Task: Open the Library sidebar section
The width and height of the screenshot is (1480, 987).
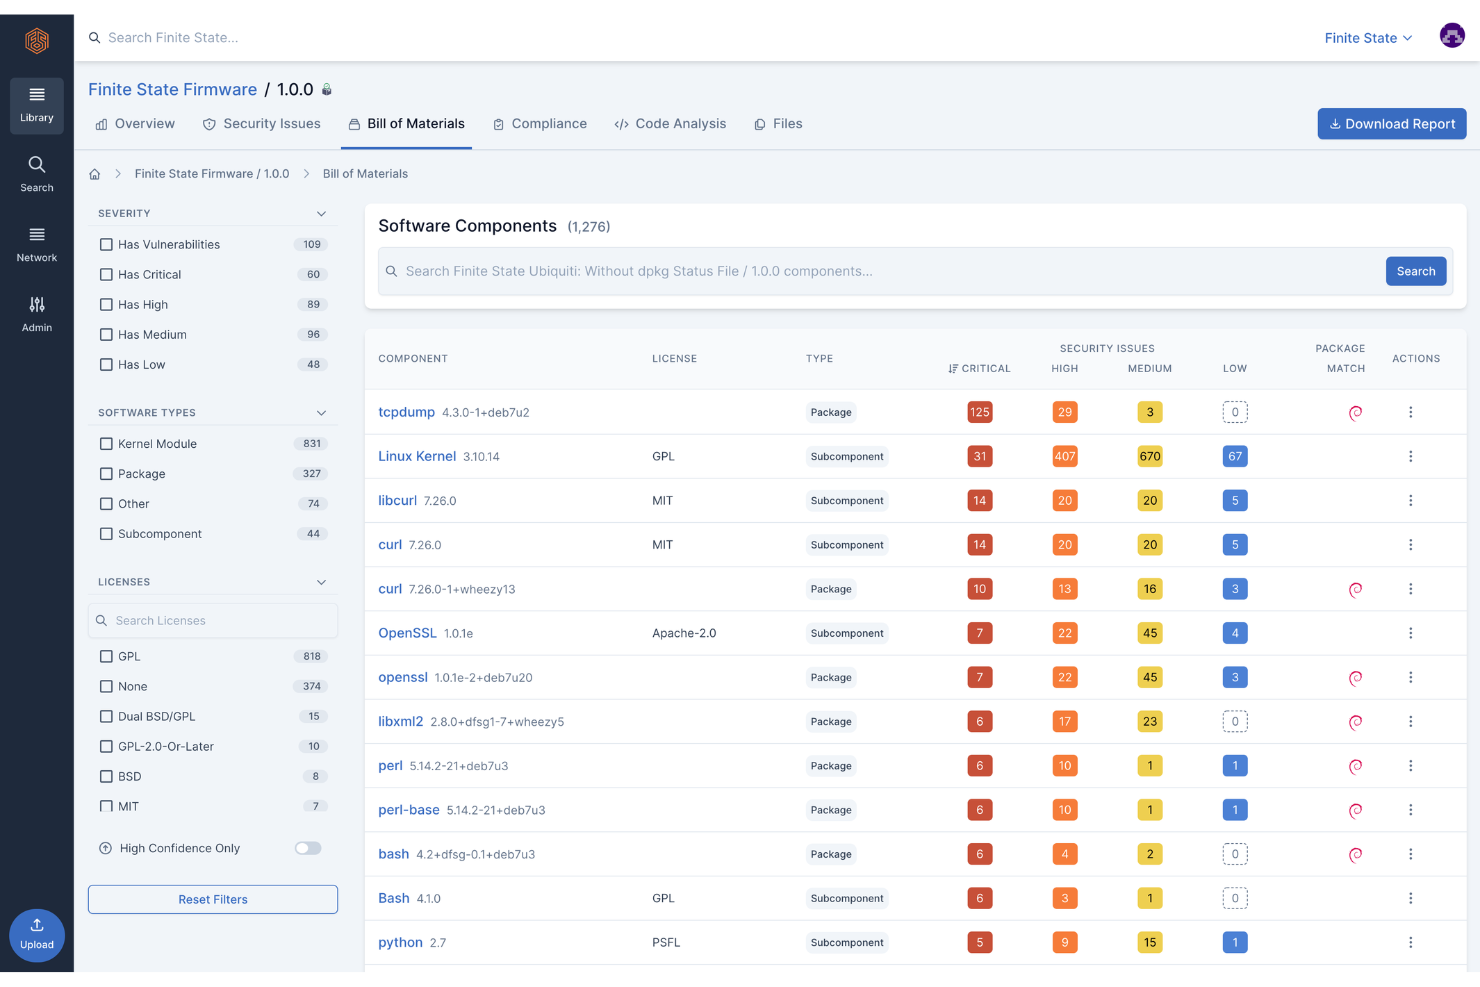Action: coord(37,105)
